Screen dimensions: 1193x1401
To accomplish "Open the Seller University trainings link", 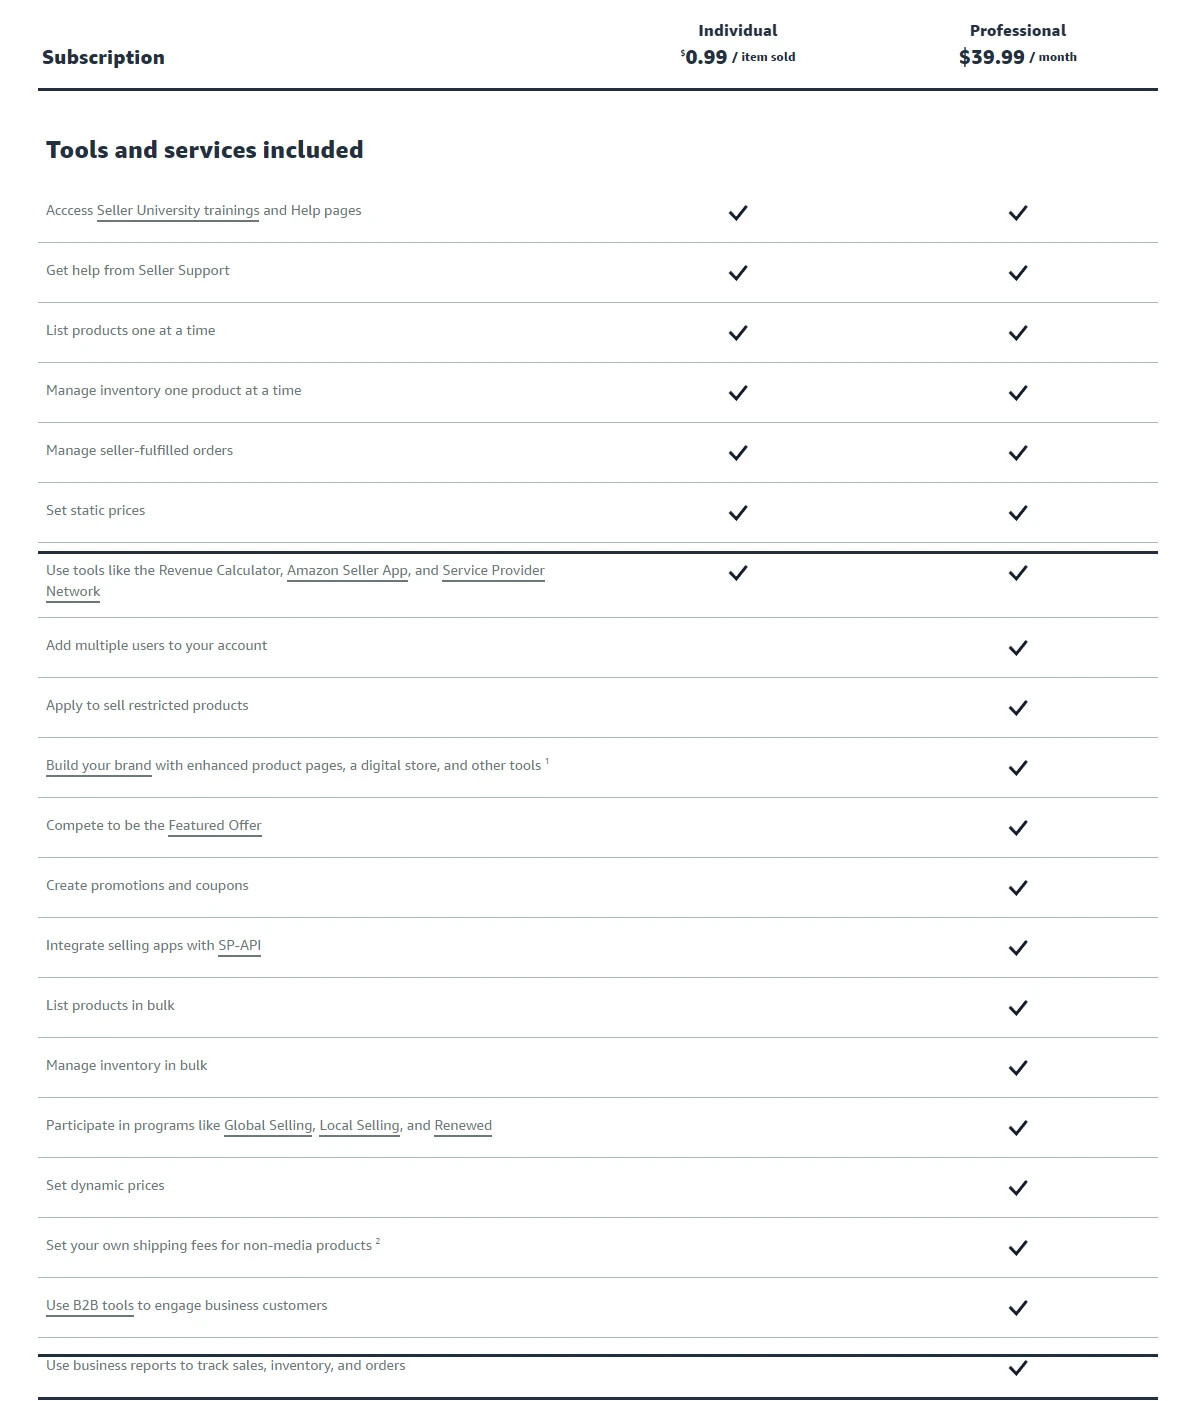I will pos(178,211).
